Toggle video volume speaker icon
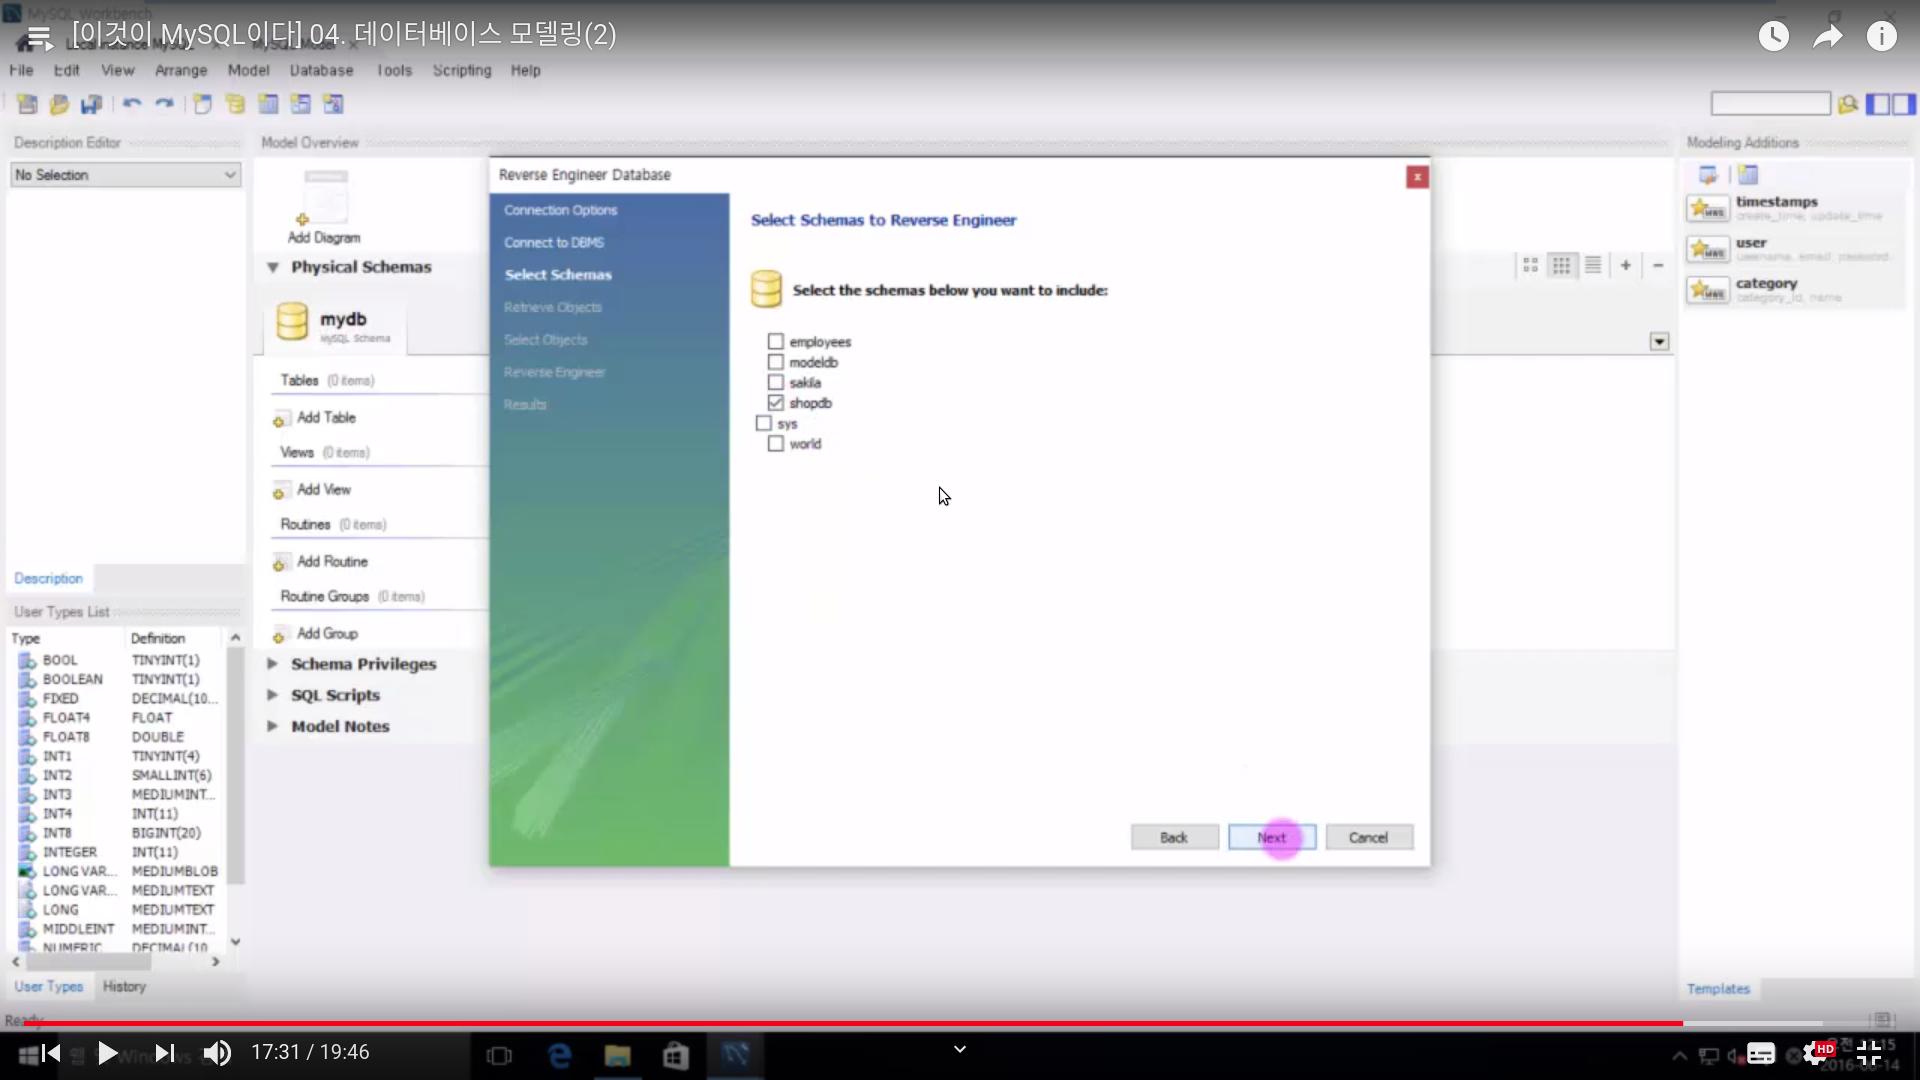This screenshot has width=1920, height=1080. 217,1053
